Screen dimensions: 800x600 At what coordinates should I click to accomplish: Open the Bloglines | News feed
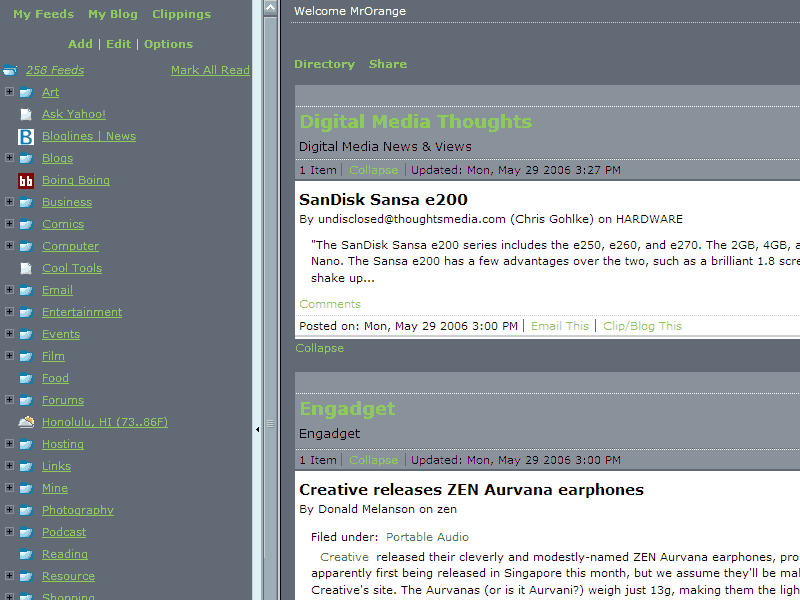(x=89, y=136)
